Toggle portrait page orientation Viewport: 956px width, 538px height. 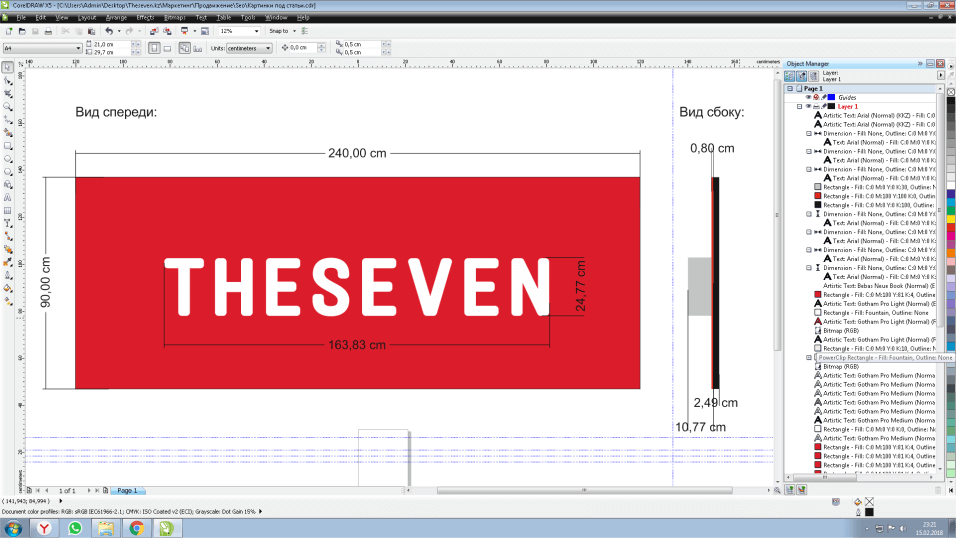point(154,48)
